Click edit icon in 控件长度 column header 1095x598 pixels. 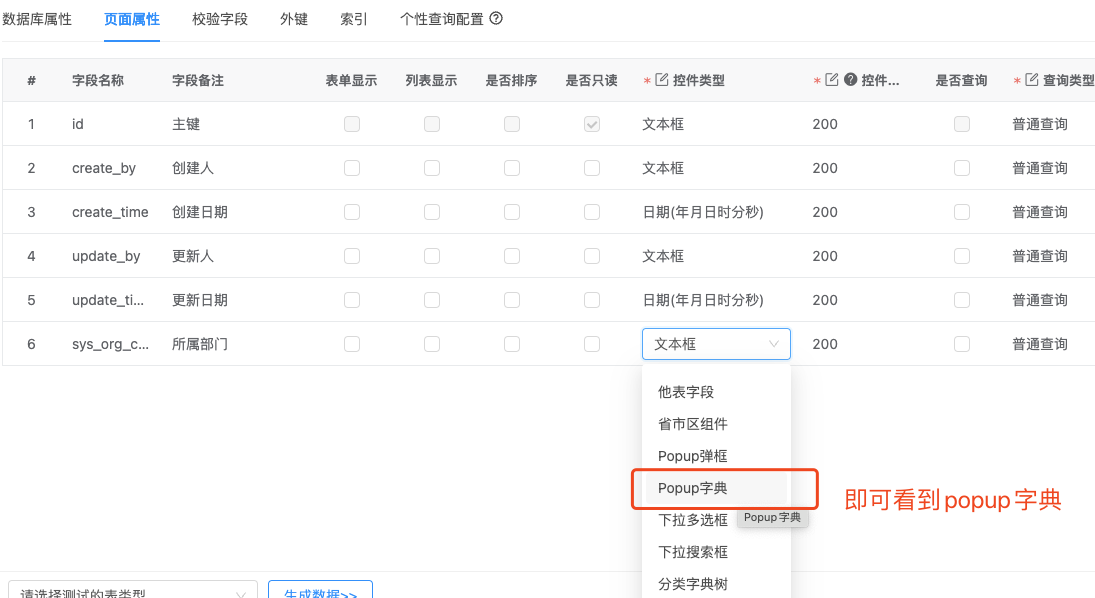point(831,81)
